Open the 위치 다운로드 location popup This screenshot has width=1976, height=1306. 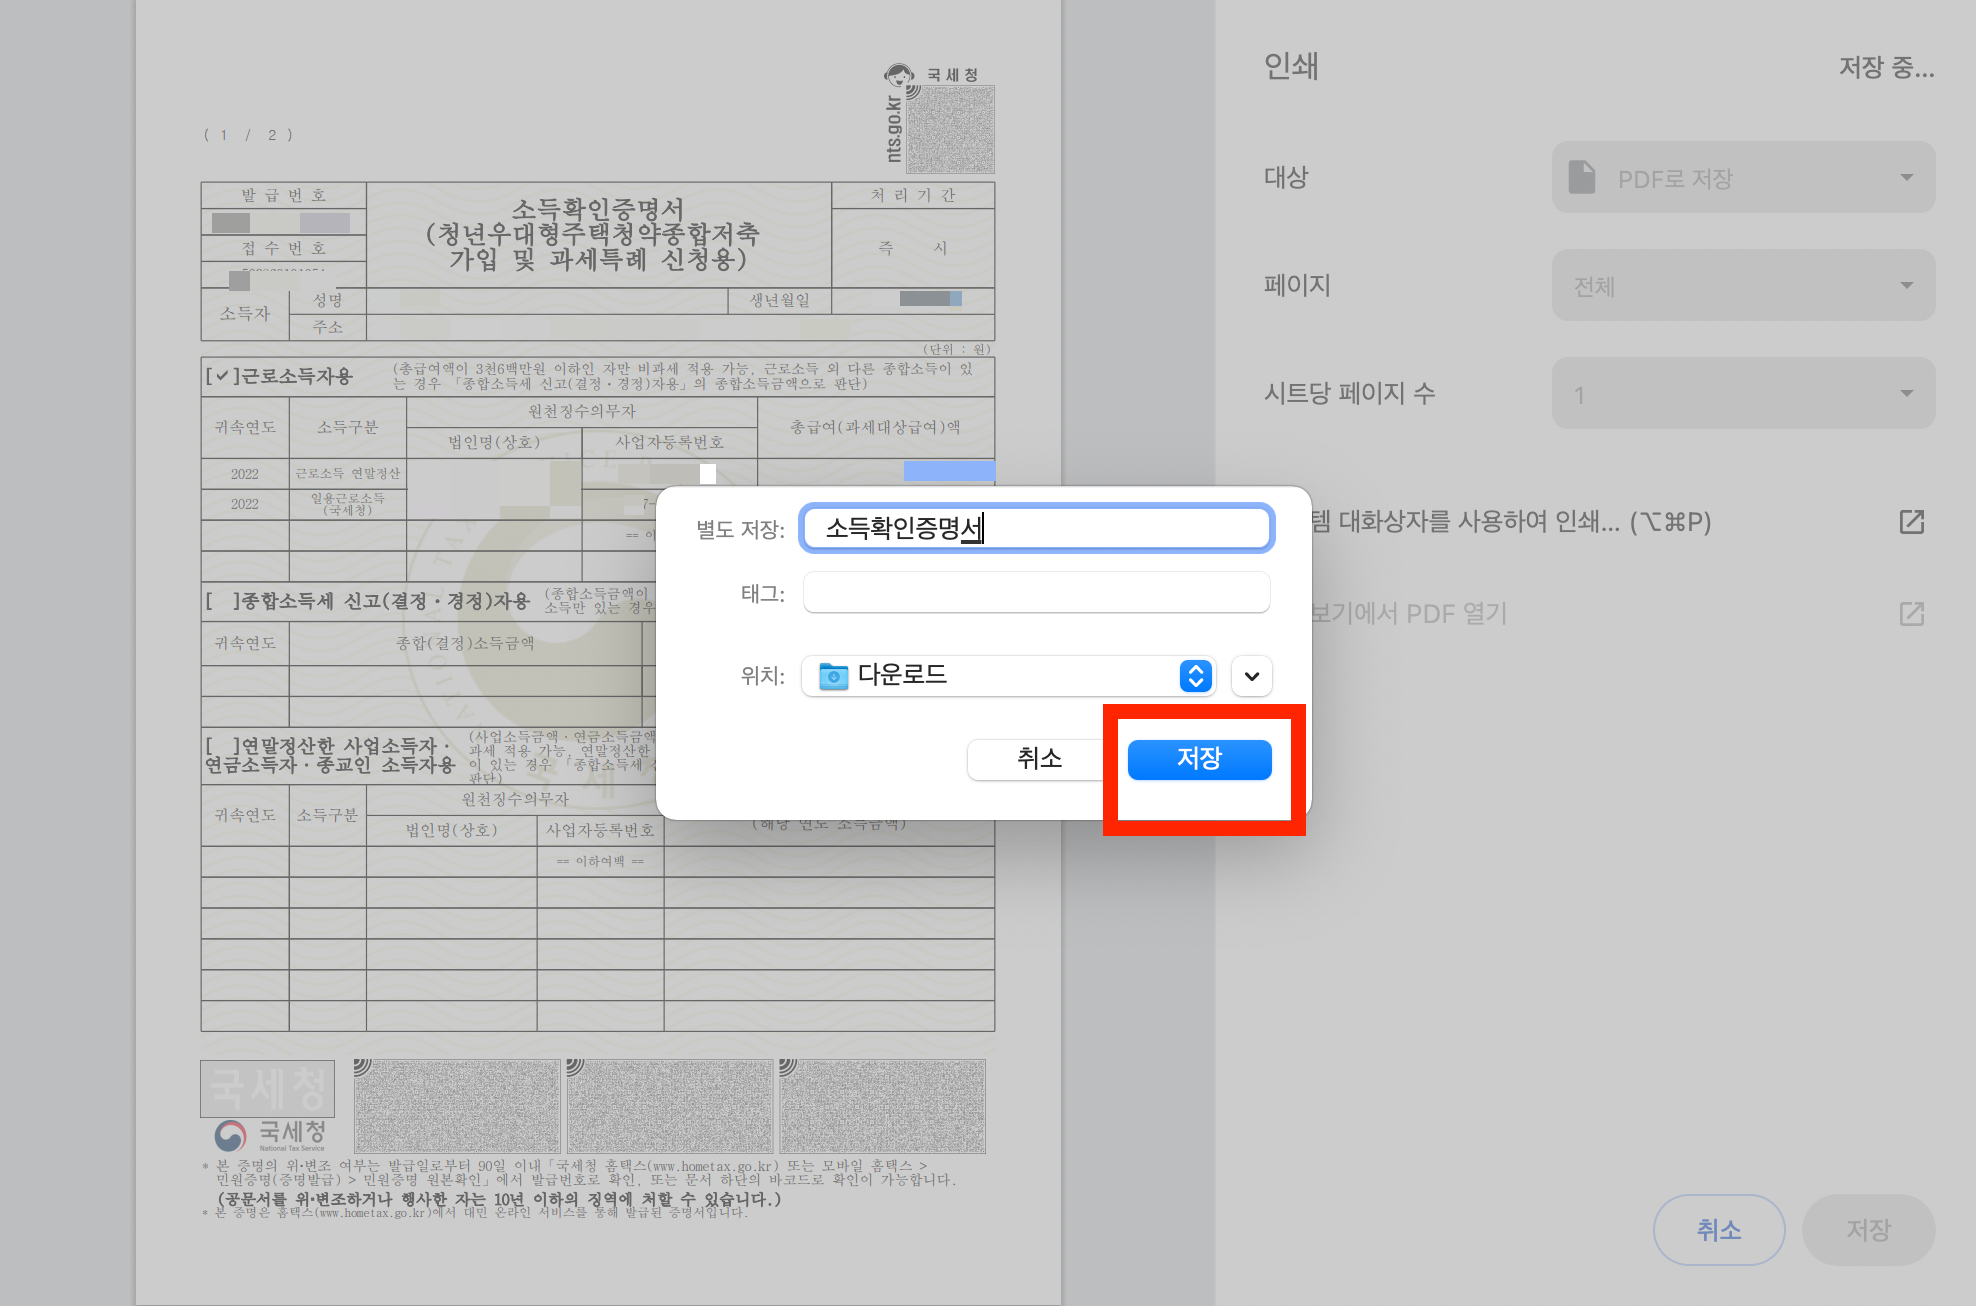[1000, 676]
